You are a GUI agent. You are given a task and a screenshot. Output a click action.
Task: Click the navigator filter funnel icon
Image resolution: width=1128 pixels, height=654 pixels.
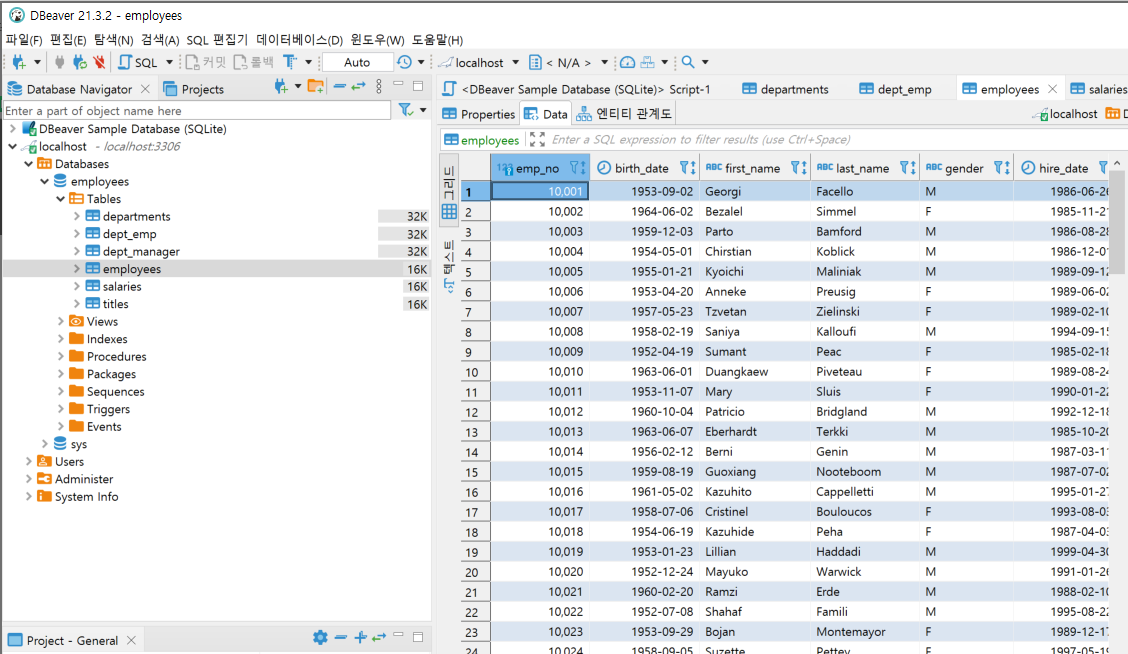coord(406,109)
